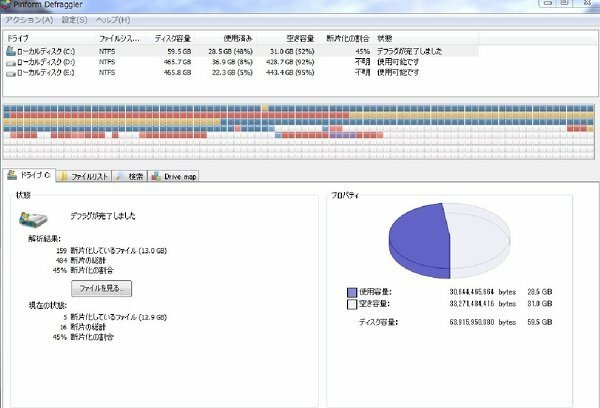Click the 36.9 GB (8%) used cell
Image resolution: width=600 pixels, height=408 pixels.
point(232,62)
